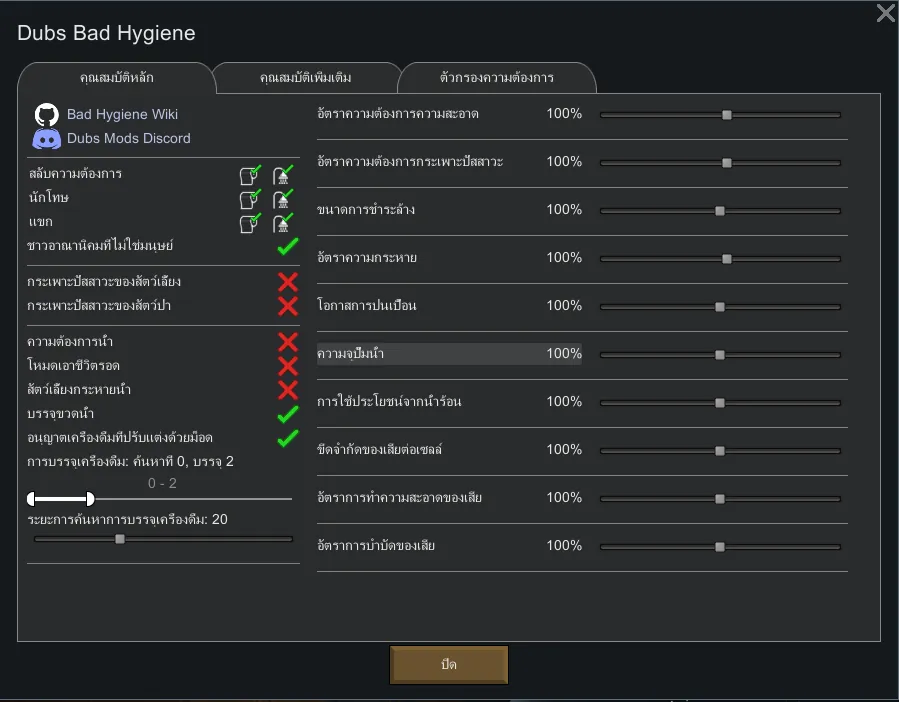Toggle the shower icon for นักโทษ
Screen dimensions: 899x702
click(283, 199)
